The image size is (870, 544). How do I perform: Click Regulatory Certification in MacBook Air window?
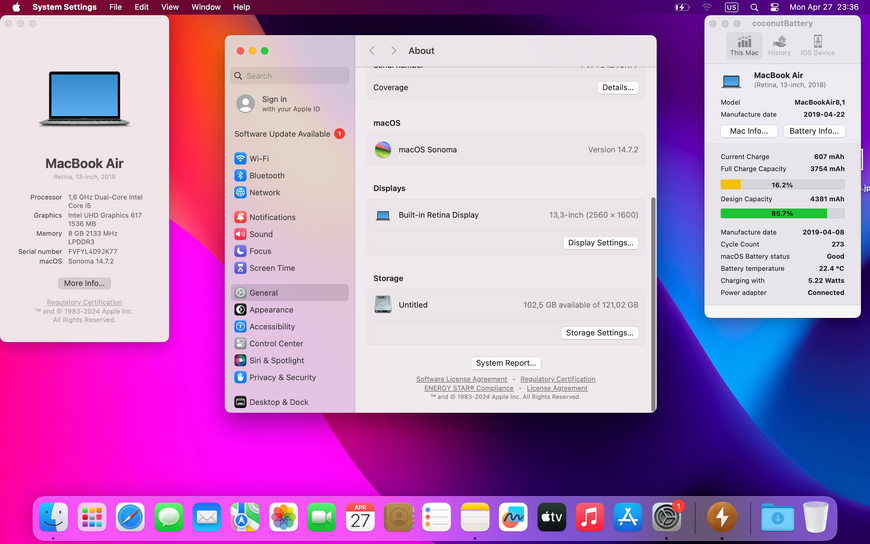point(84,303)
